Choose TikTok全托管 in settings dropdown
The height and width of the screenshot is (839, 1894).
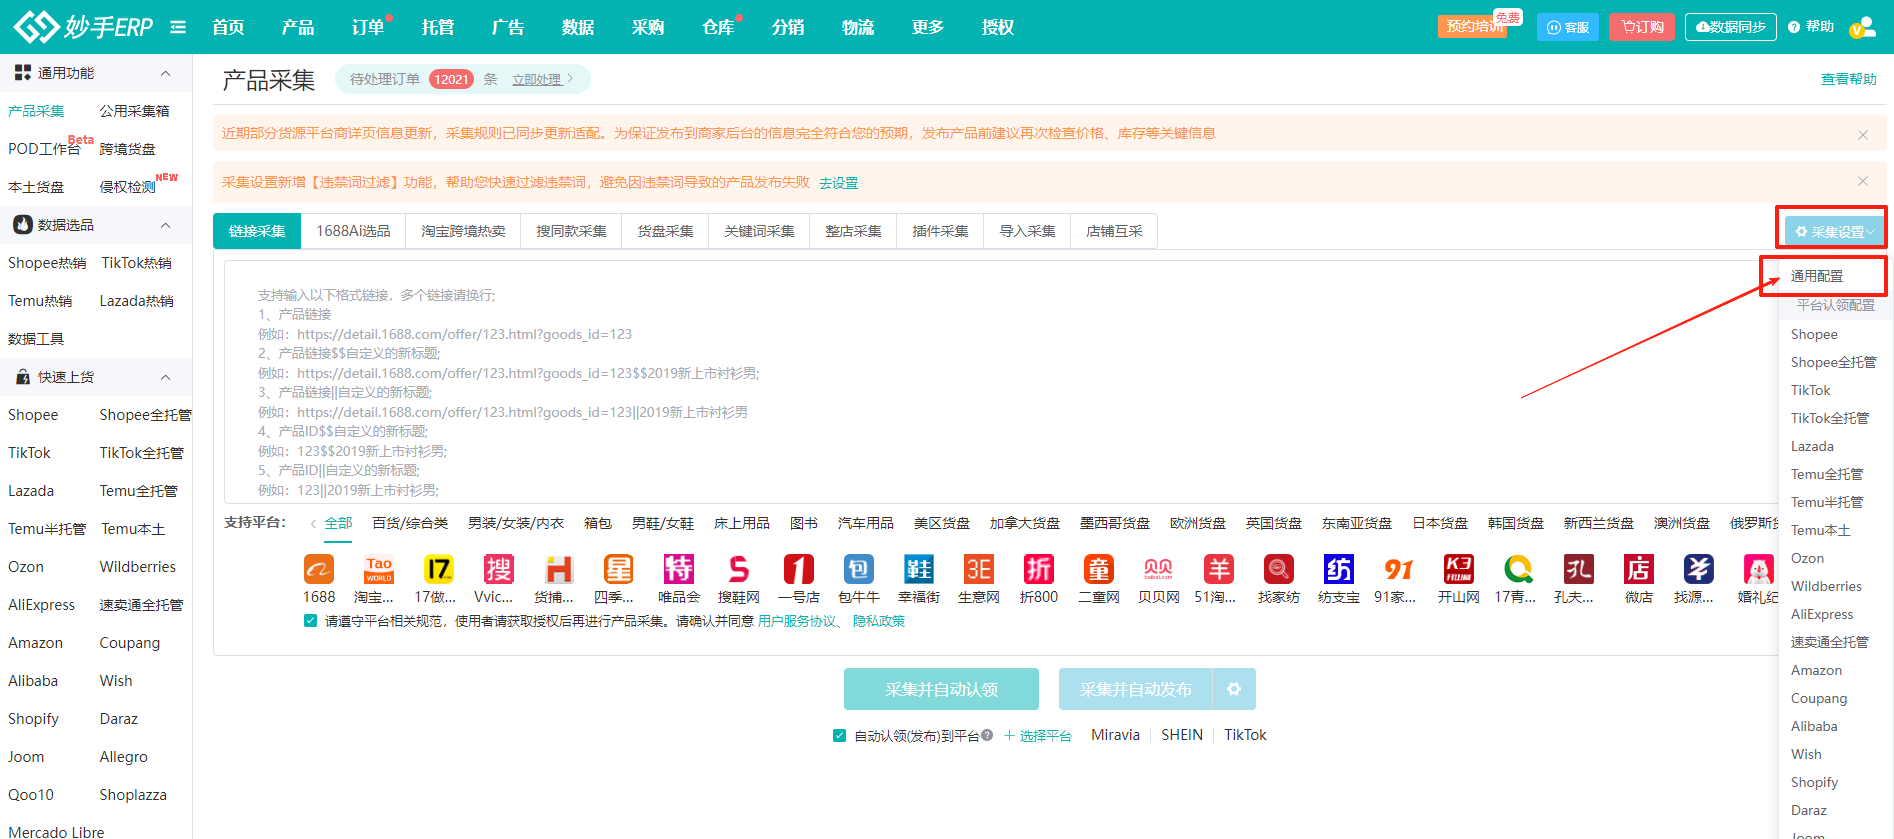pos(1829,418)
